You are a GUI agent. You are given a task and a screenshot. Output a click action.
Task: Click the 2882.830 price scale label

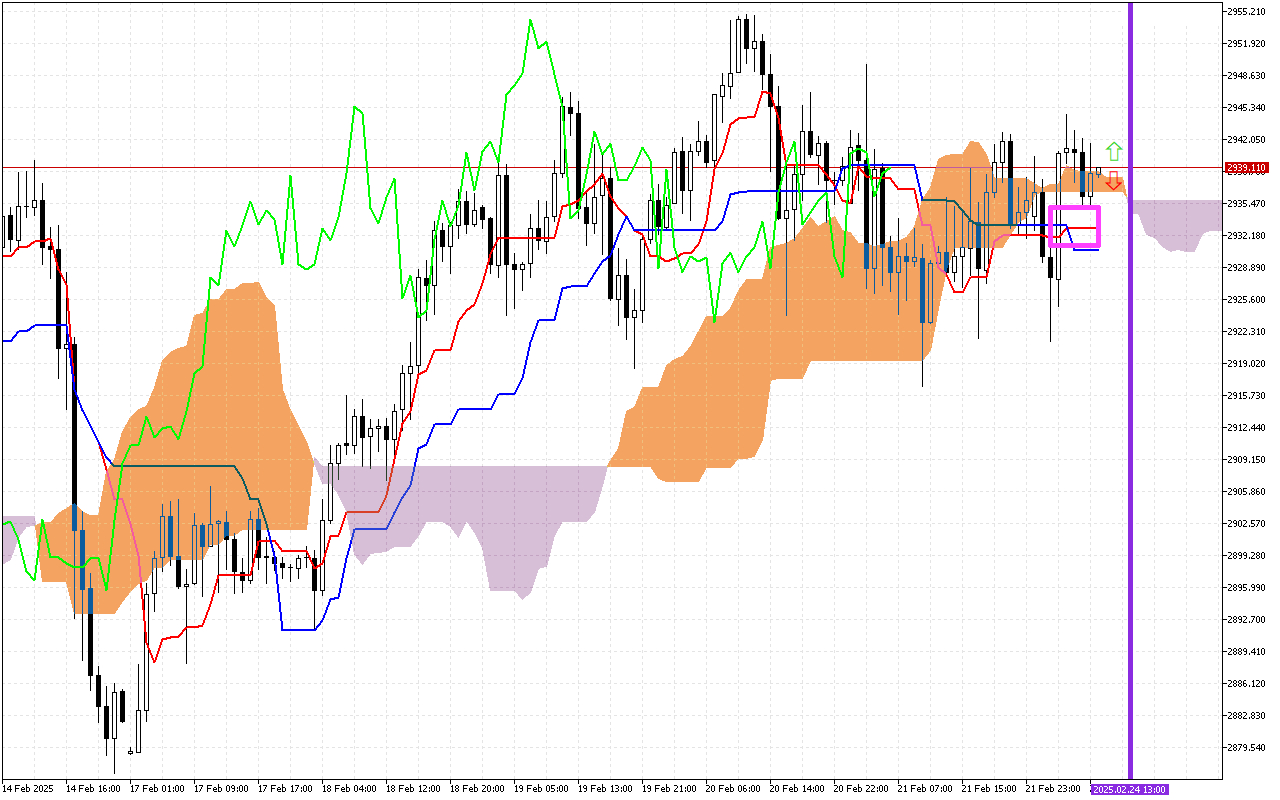pyautogui.click(x=1247, y=716)
